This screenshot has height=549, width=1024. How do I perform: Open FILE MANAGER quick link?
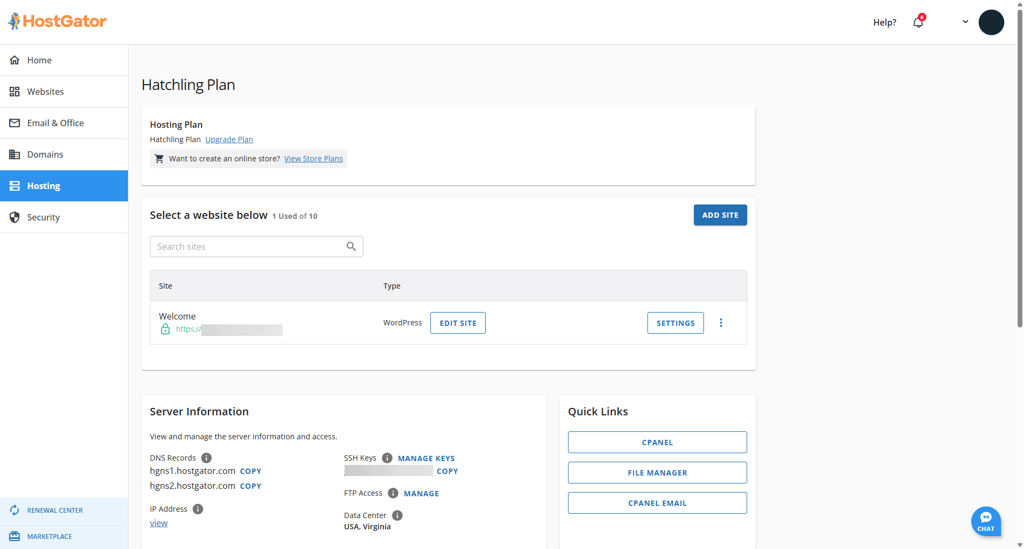point(657,473)
